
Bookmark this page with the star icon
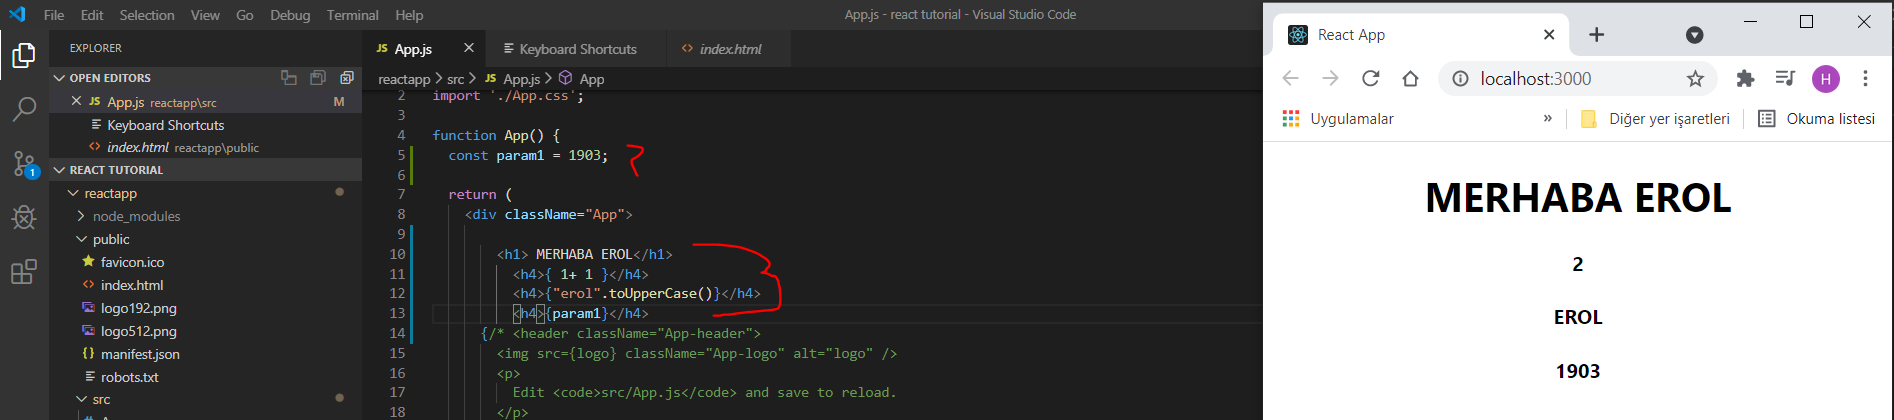click(x=1695, y=79)
